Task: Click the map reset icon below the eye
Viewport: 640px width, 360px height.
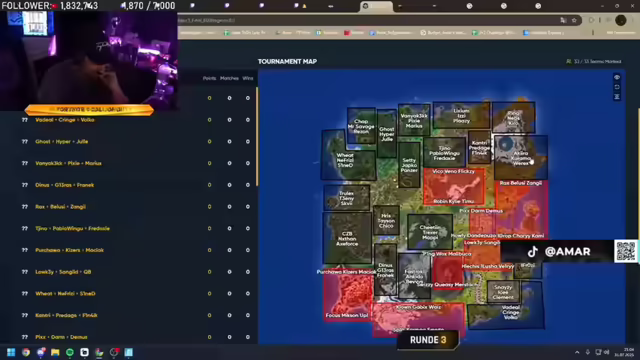Action: [x=617, y=87]
